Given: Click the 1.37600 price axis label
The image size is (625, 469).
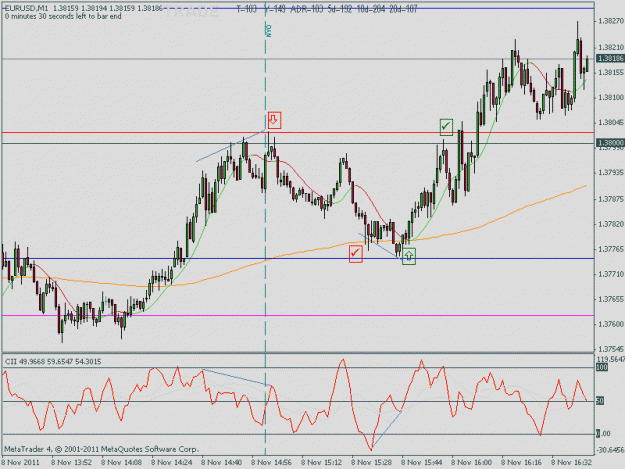Looking at the screenshot, I should 611,324.
